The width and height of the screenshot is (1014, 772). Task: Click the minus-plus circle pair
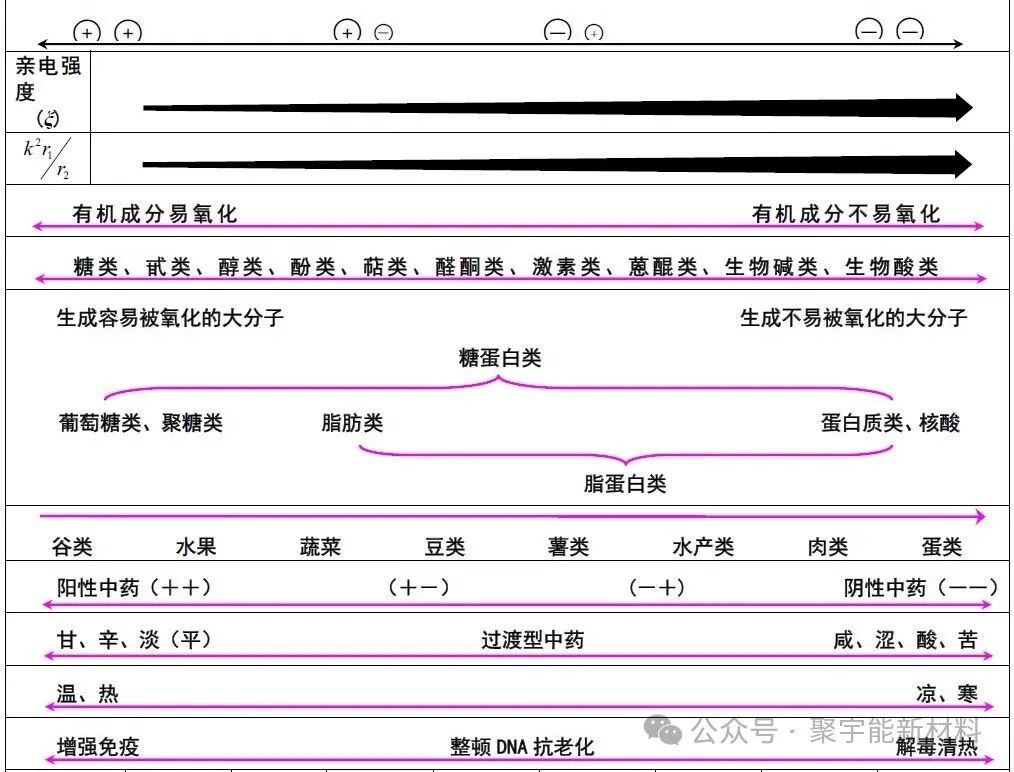(x=573, y=31)
